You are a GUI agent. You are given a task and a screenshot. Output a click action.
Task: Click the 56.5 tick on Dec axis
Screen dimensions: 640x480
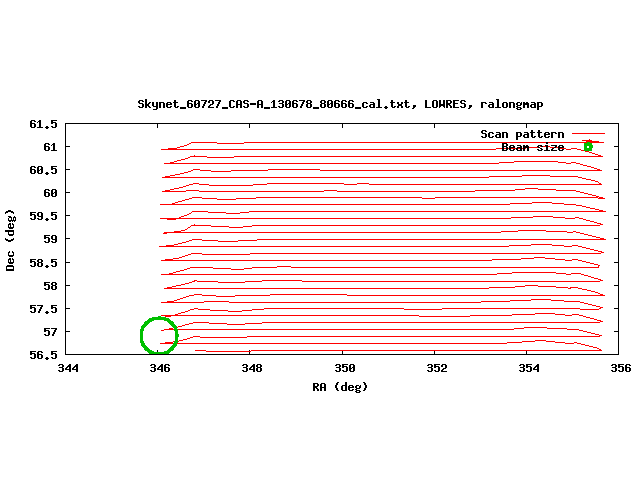pyautogui.click(x=44, y=354)
